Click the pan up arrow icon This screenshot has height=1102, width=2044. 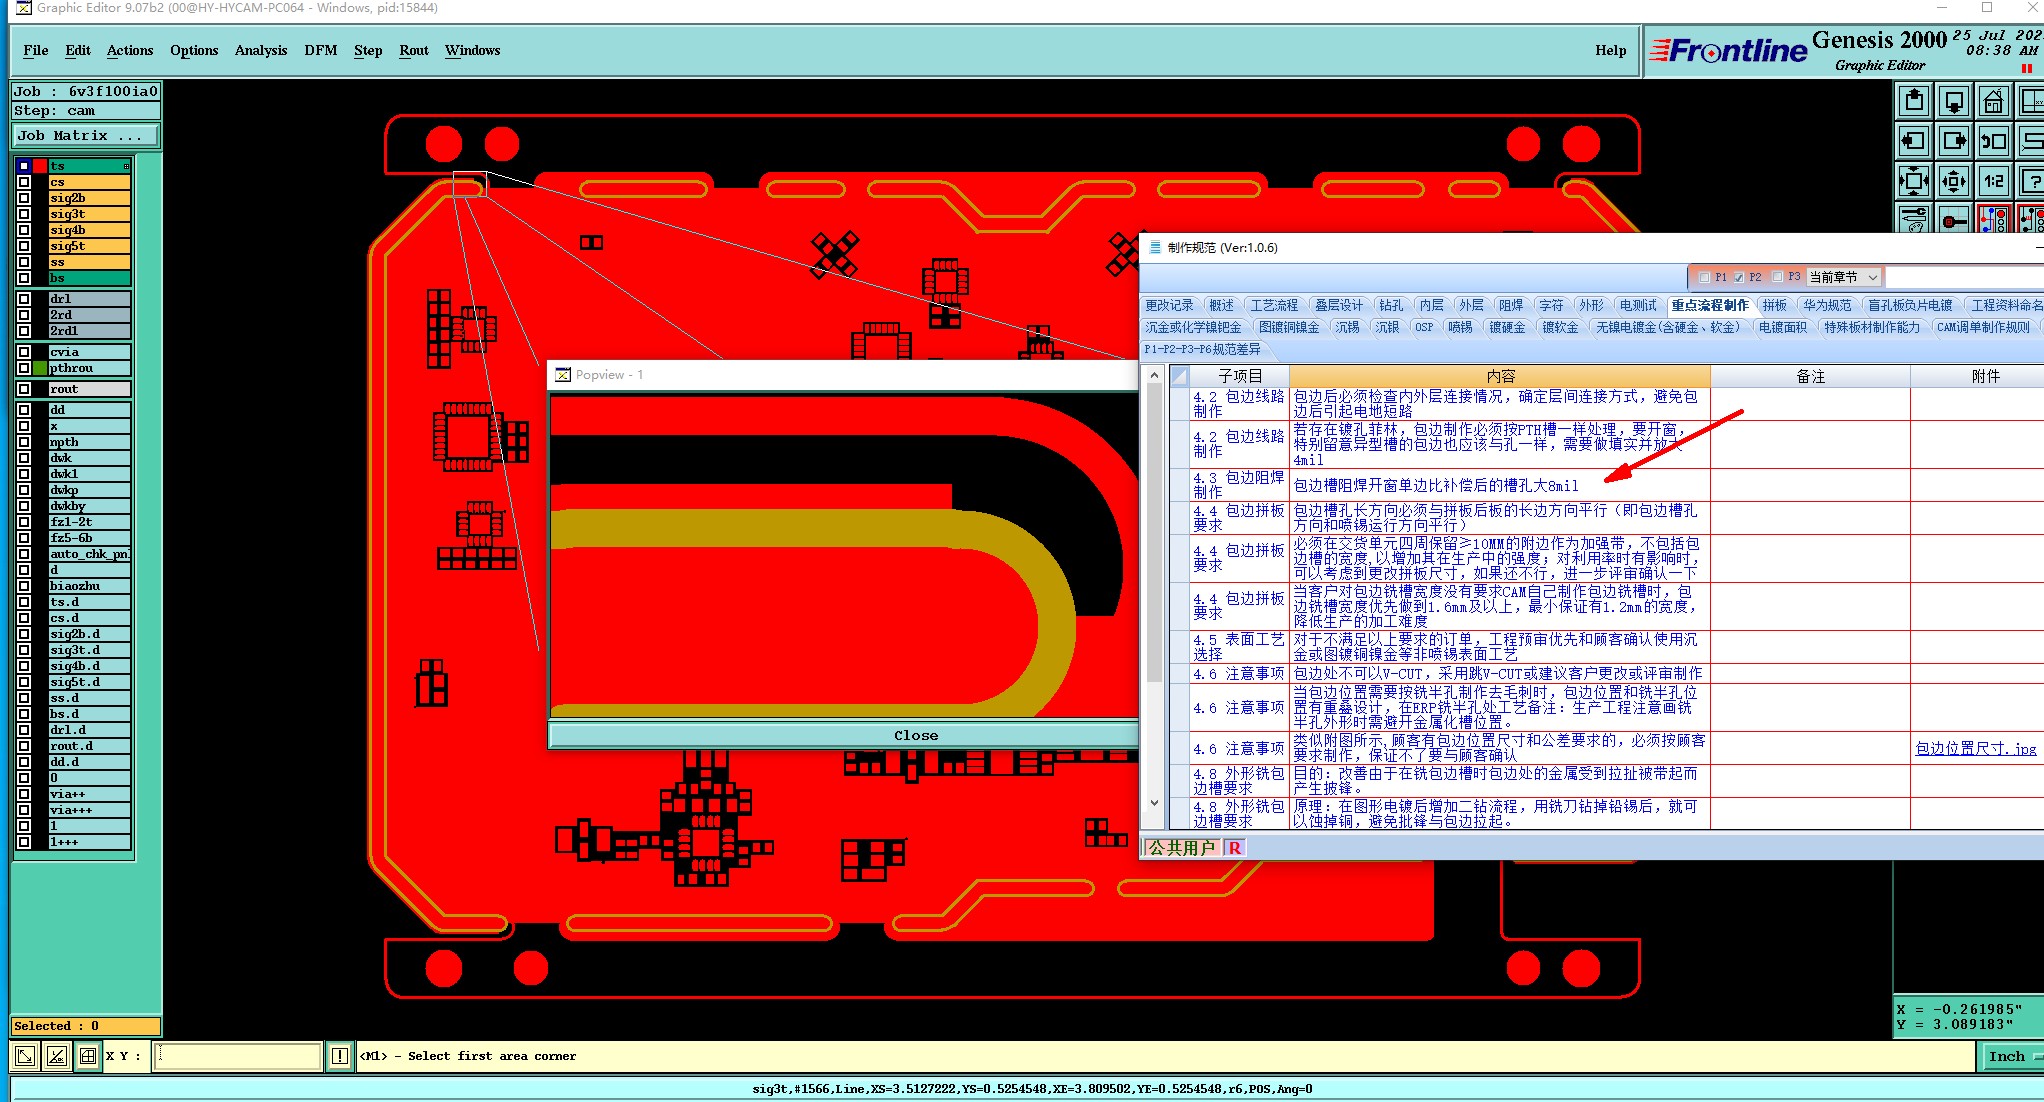pos(1914,101)
